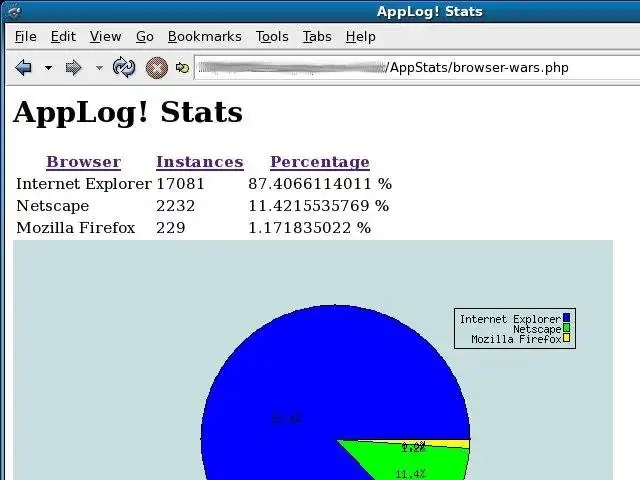Click the Mozilla Firefox table row name

pos(76,228)
